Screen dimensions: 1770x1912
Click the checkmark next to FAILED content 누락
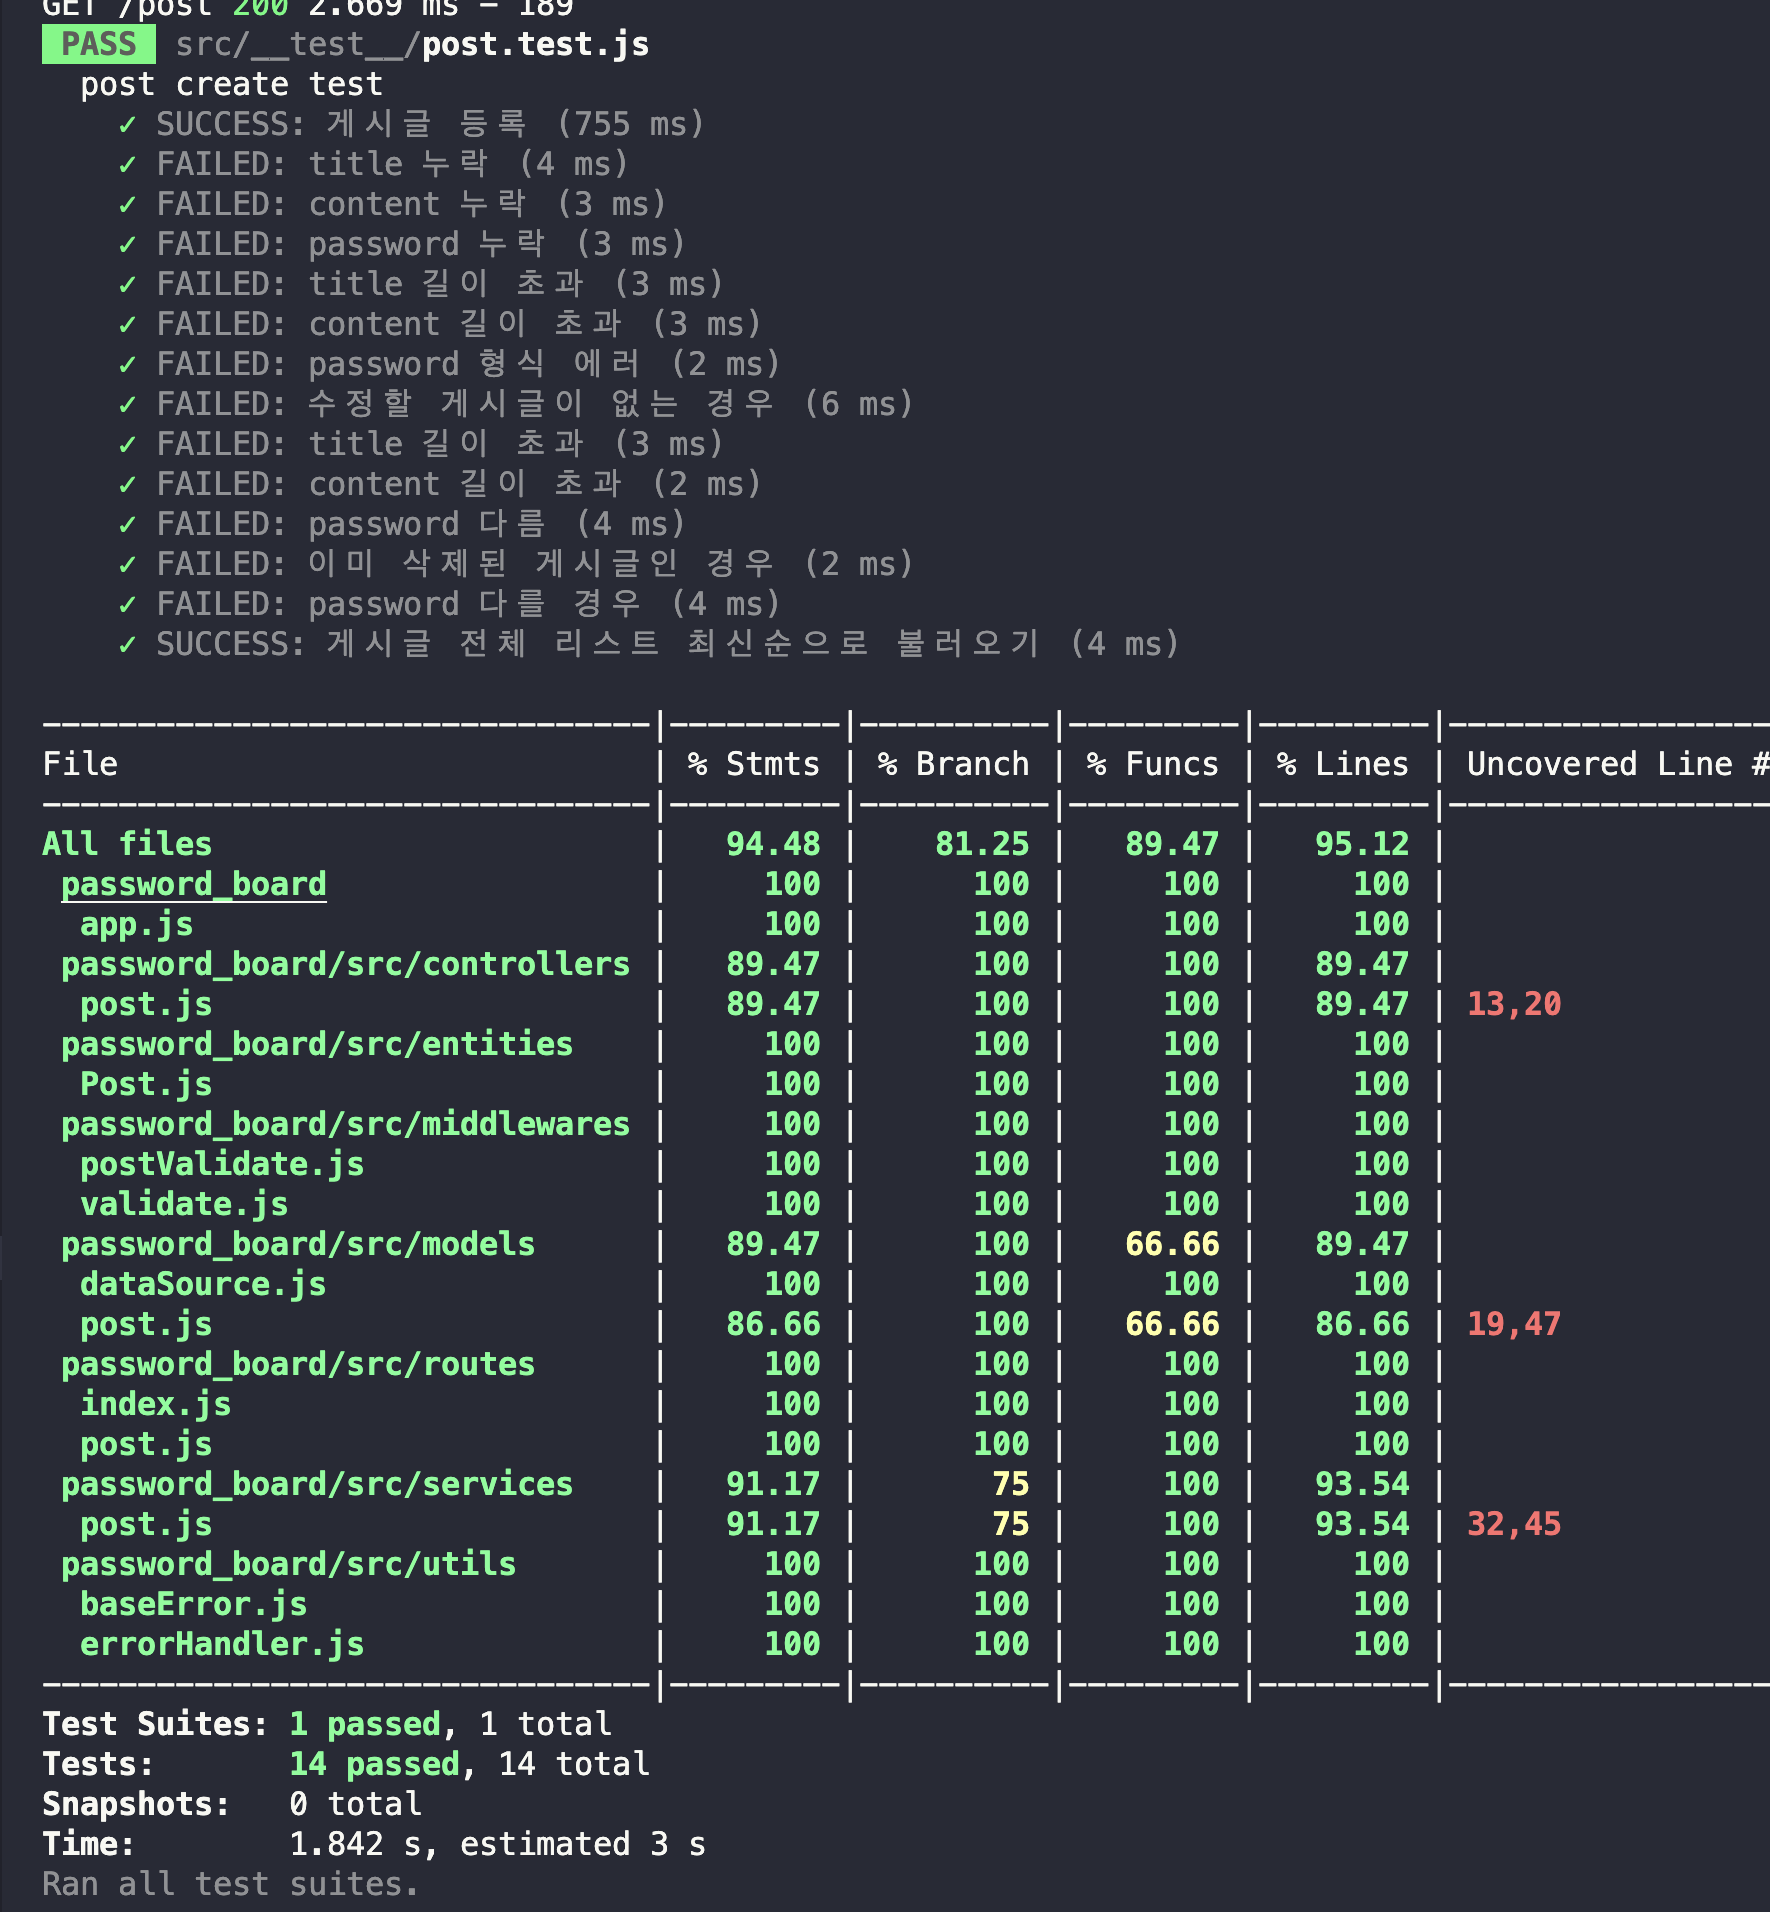[127, 203]
